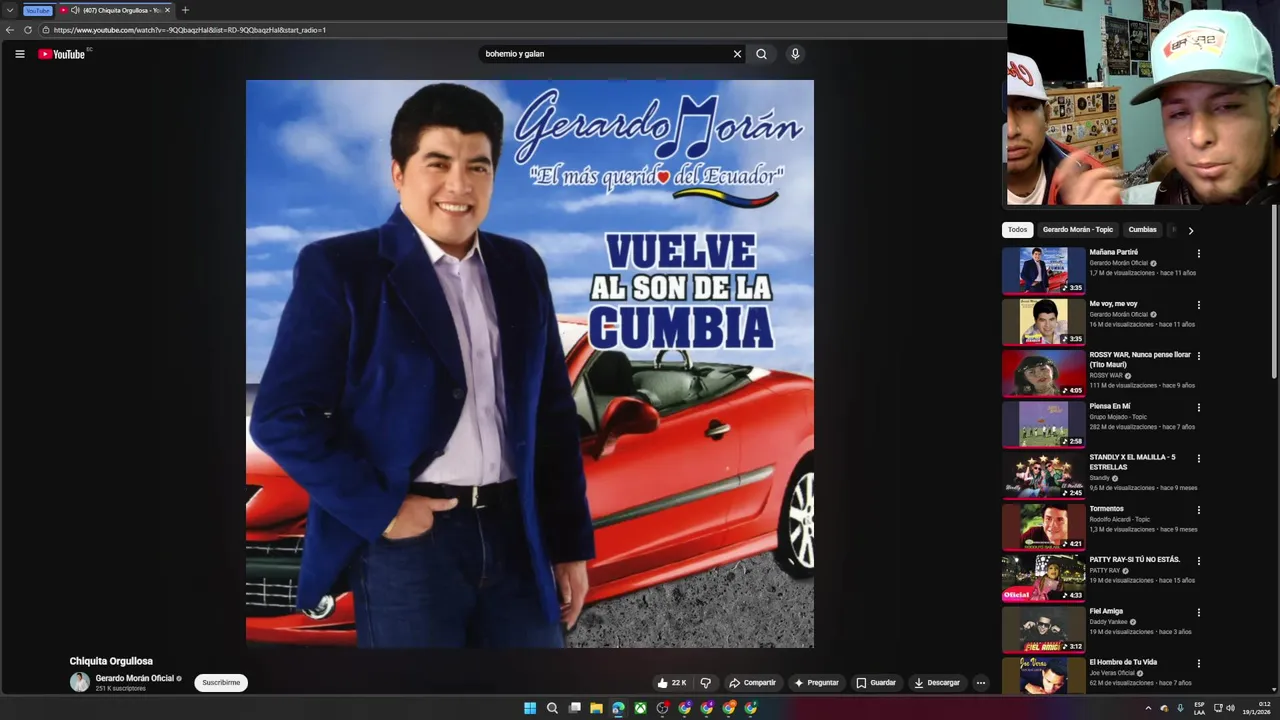This screenshot has width=1280, height=720.
Task: Open the Gerardo Morán Oficial channel avatar
Action: click(x=80, y=682)
